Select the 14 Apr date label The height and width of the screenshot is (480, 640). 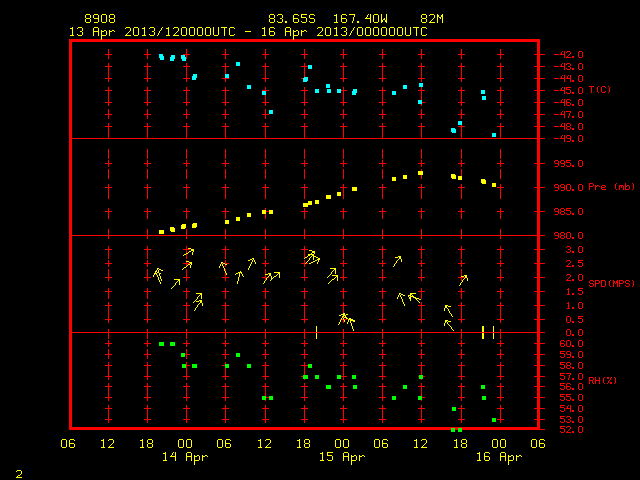click(x=185, y=457)
